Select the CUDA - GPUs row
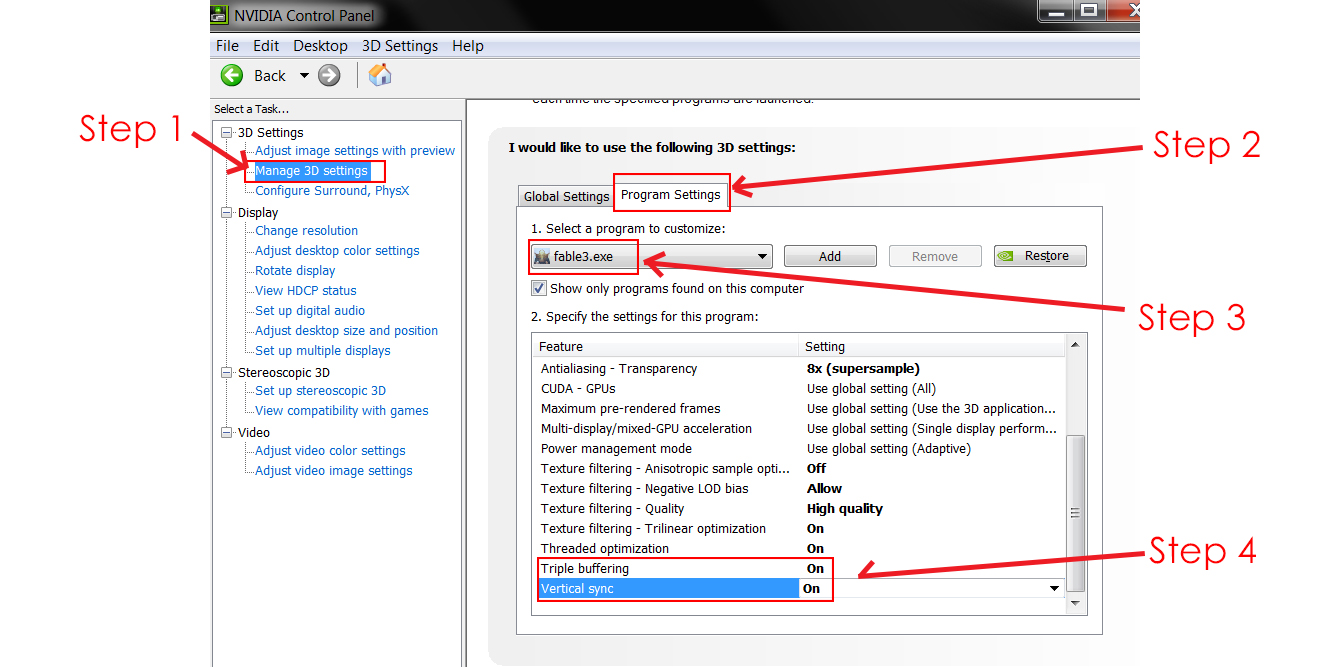 [x=799, y=389]
